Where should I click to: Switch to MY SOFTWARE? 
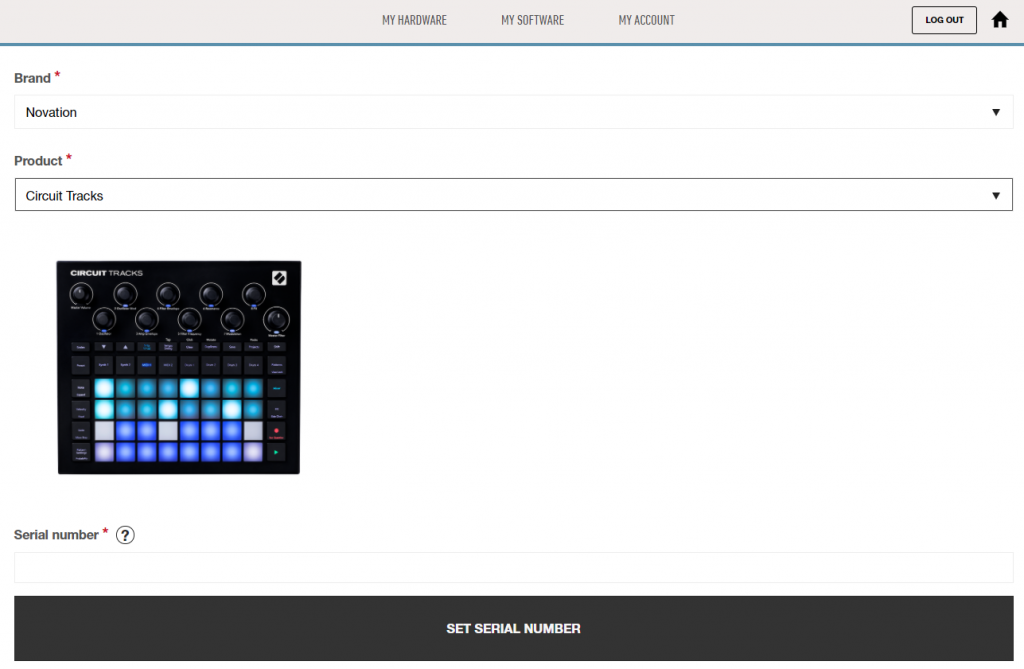(x=532, y=19)
